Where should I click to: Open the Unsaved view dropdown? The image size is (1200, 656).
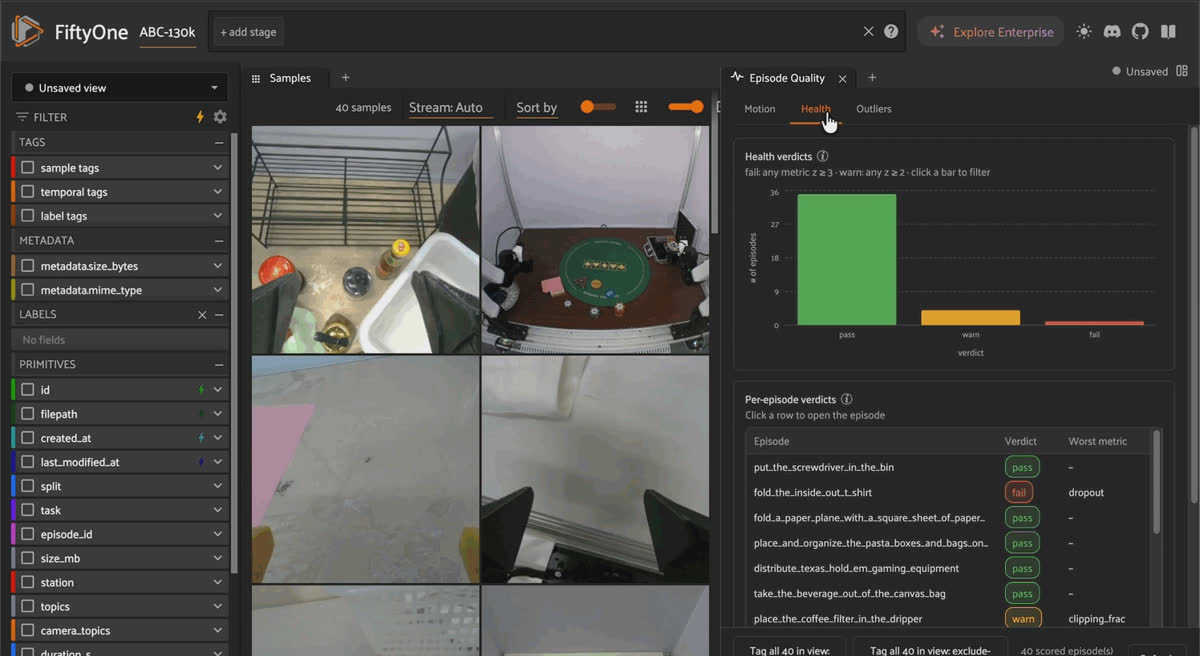120,88
